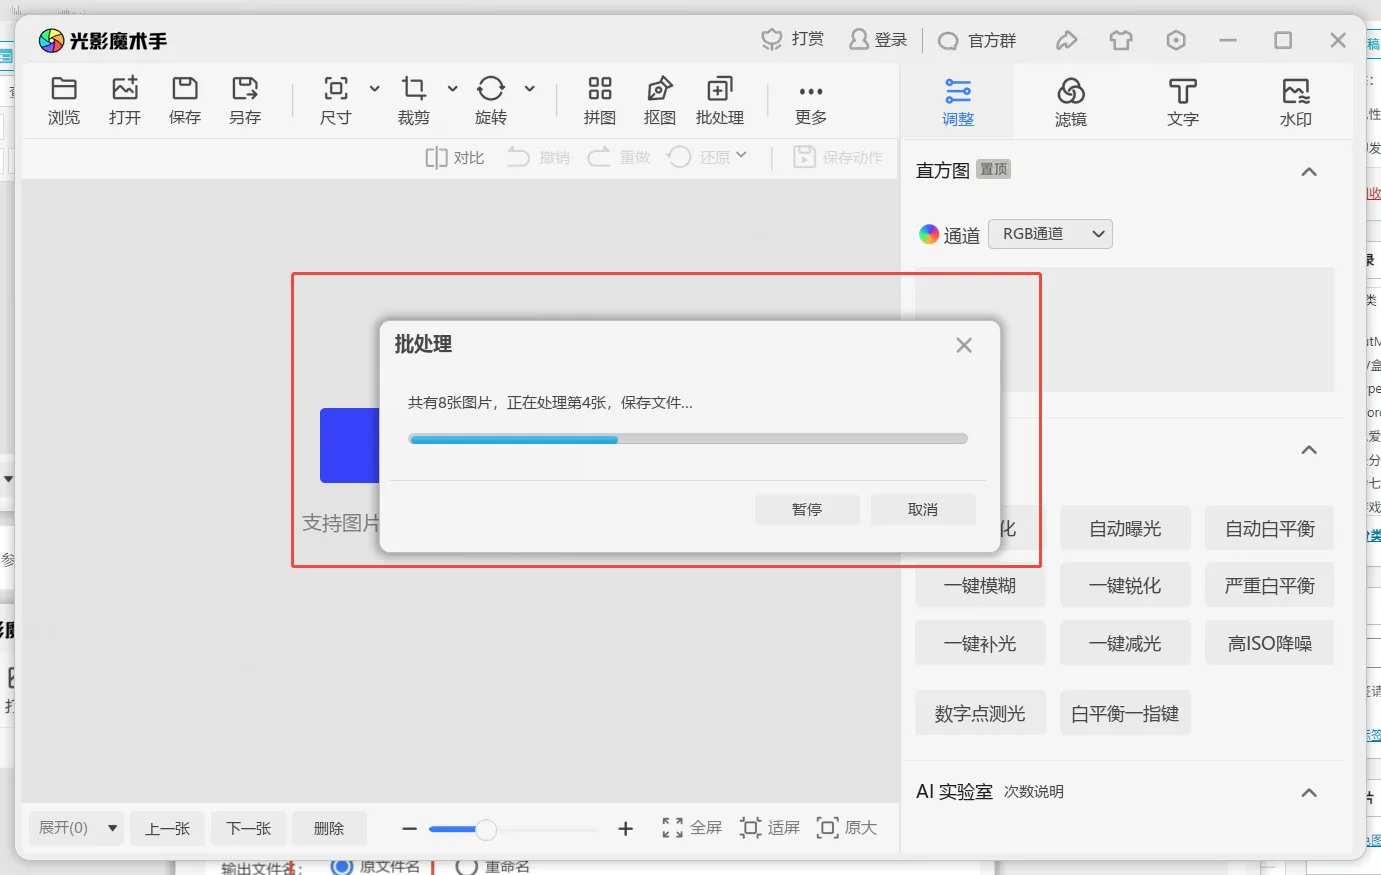
Task: Click the 另存 save-as icon
Action: coord(245,89)
